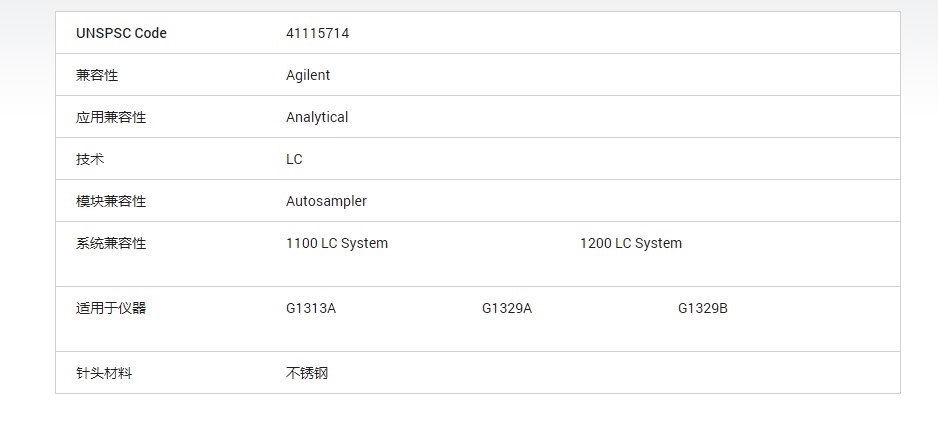Click the Agilent compatibility value

308,75
